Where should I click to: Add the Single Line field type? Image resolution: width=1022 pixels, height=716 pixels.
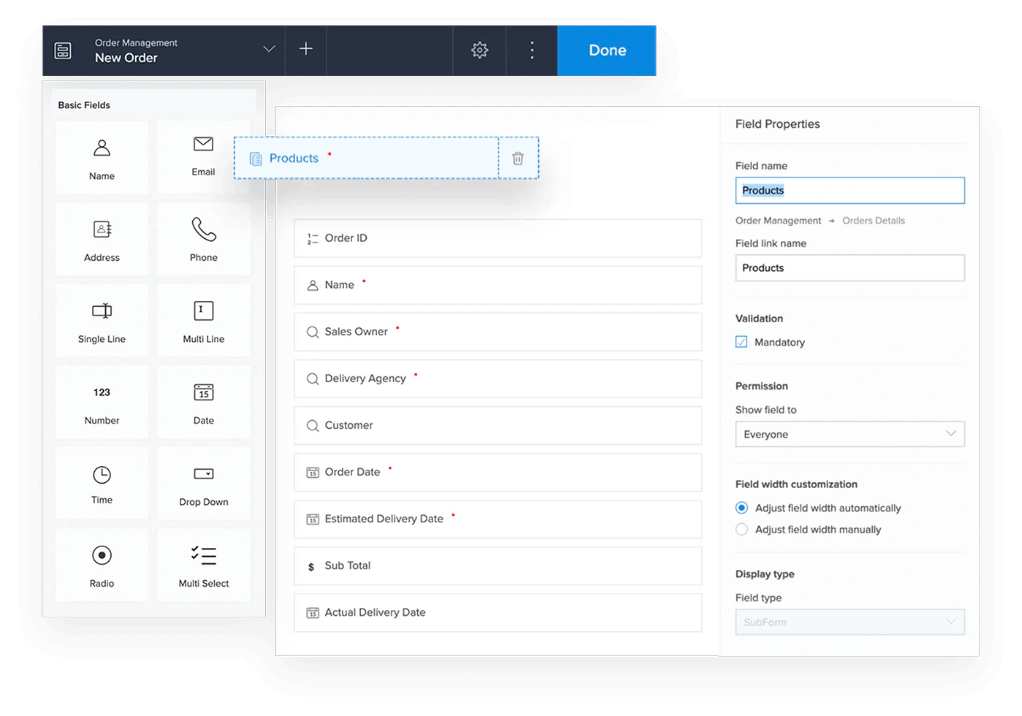coord(102,321)
